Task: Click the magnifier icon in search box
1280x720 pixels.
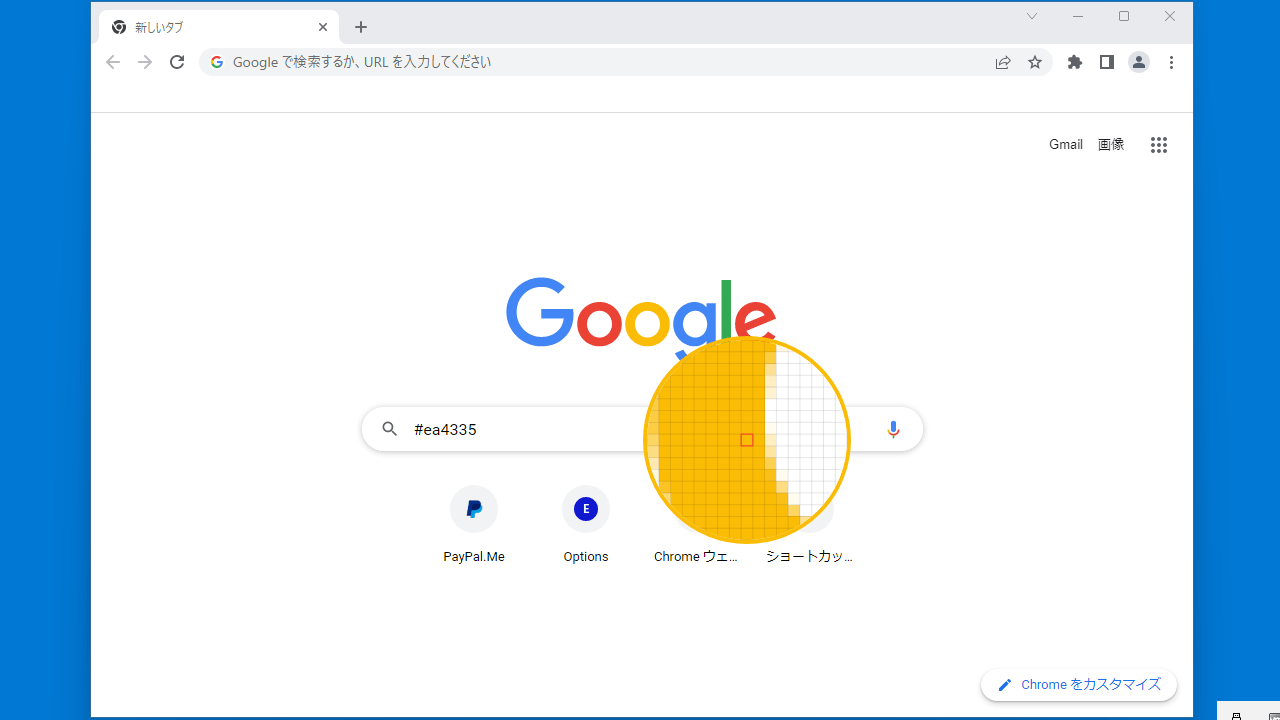Action: tap(390, 429)
